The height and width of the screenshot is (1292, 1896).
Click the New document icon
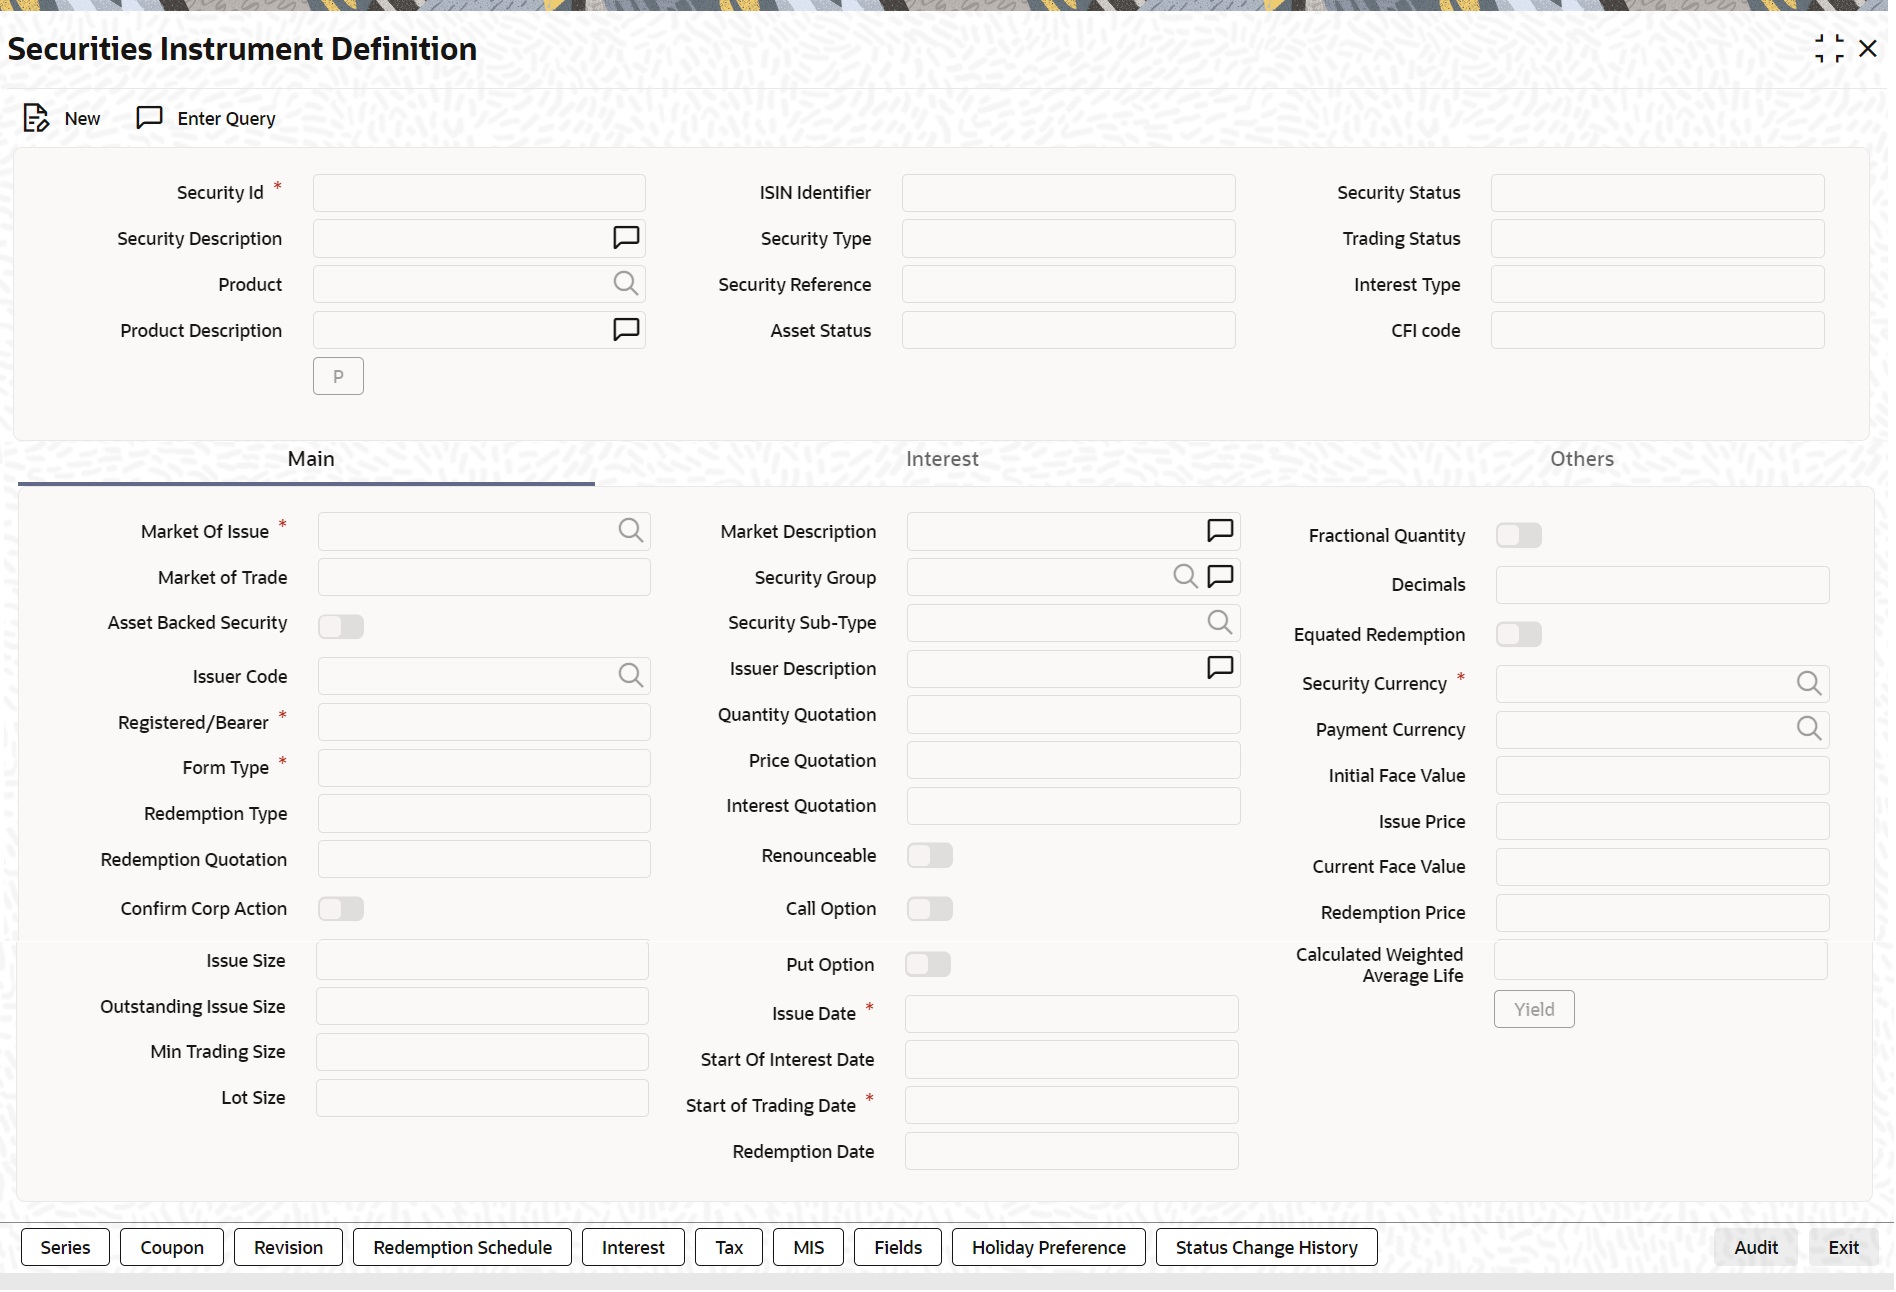(36, 118)
